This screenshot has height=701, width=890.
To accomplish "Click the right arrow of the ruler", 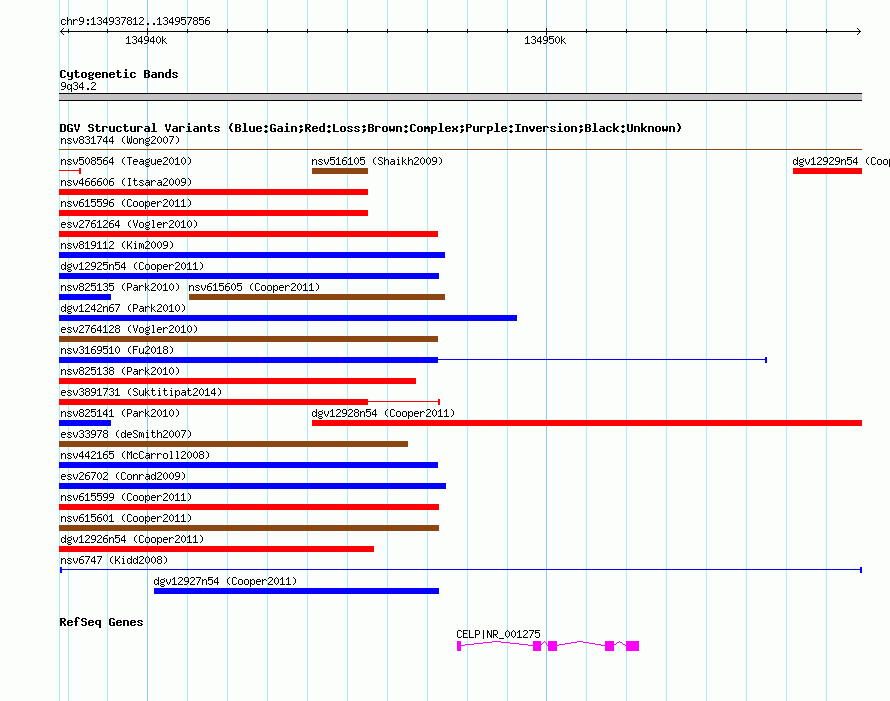I will click(x=858, y=31).
